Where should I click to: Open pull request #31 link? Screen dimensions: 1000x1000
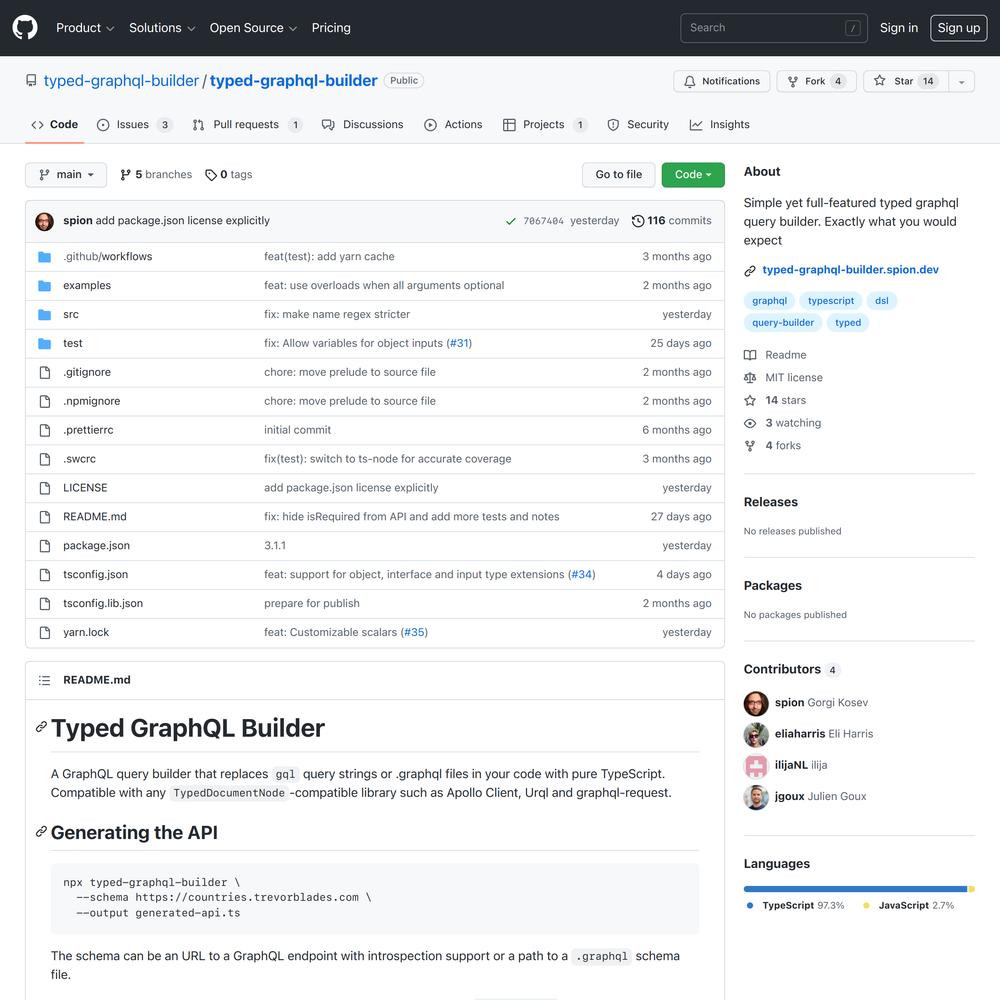459,343
